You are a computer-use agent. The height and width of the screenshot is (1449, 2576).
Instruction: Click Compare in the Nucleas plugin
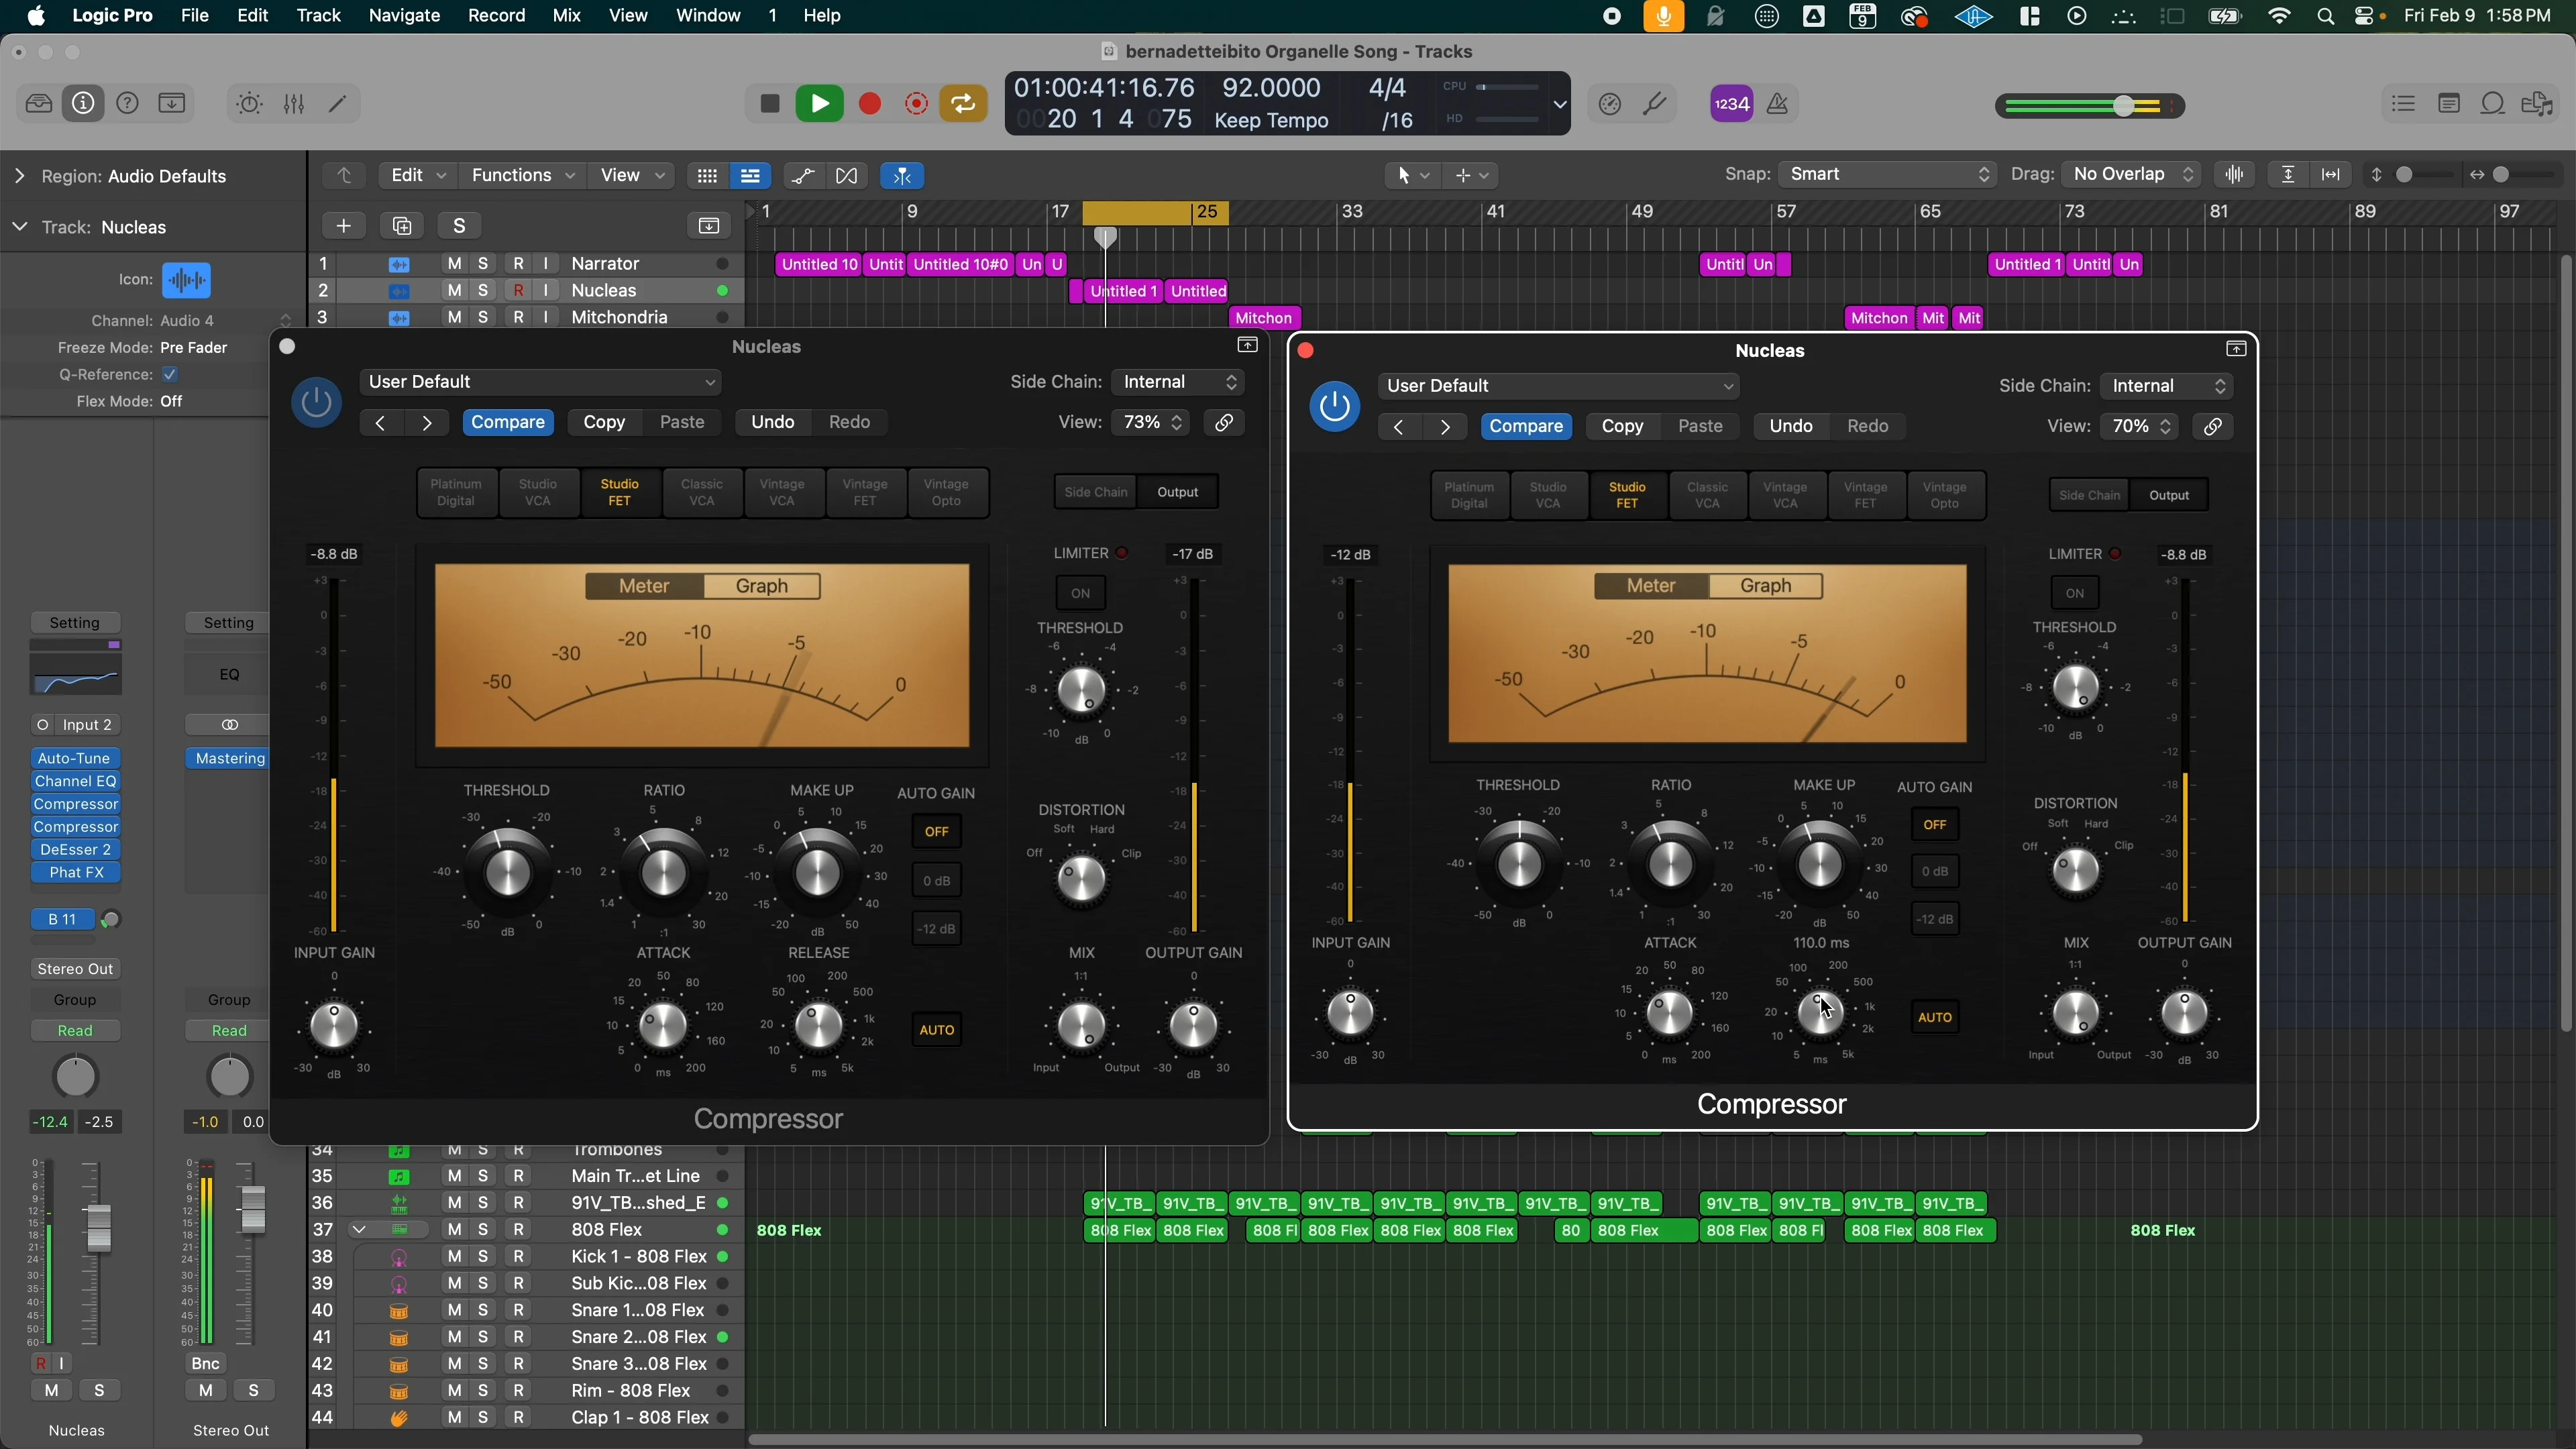pos(508,422)
